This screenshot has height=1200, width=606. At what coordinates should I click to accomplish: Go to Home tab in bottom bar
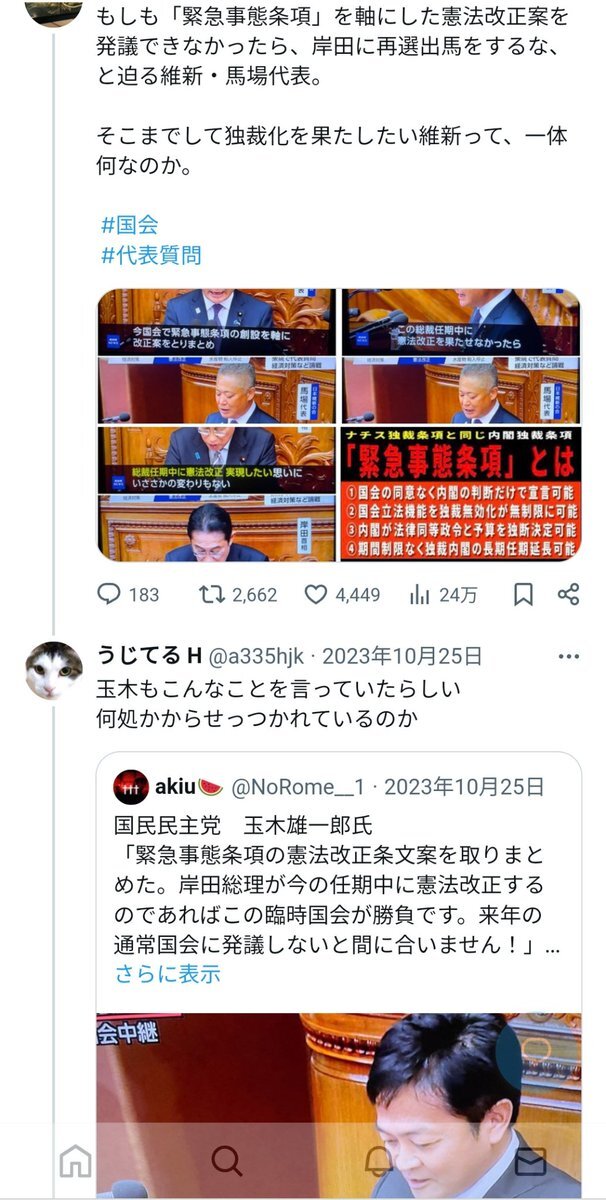tap(75, 1161)
